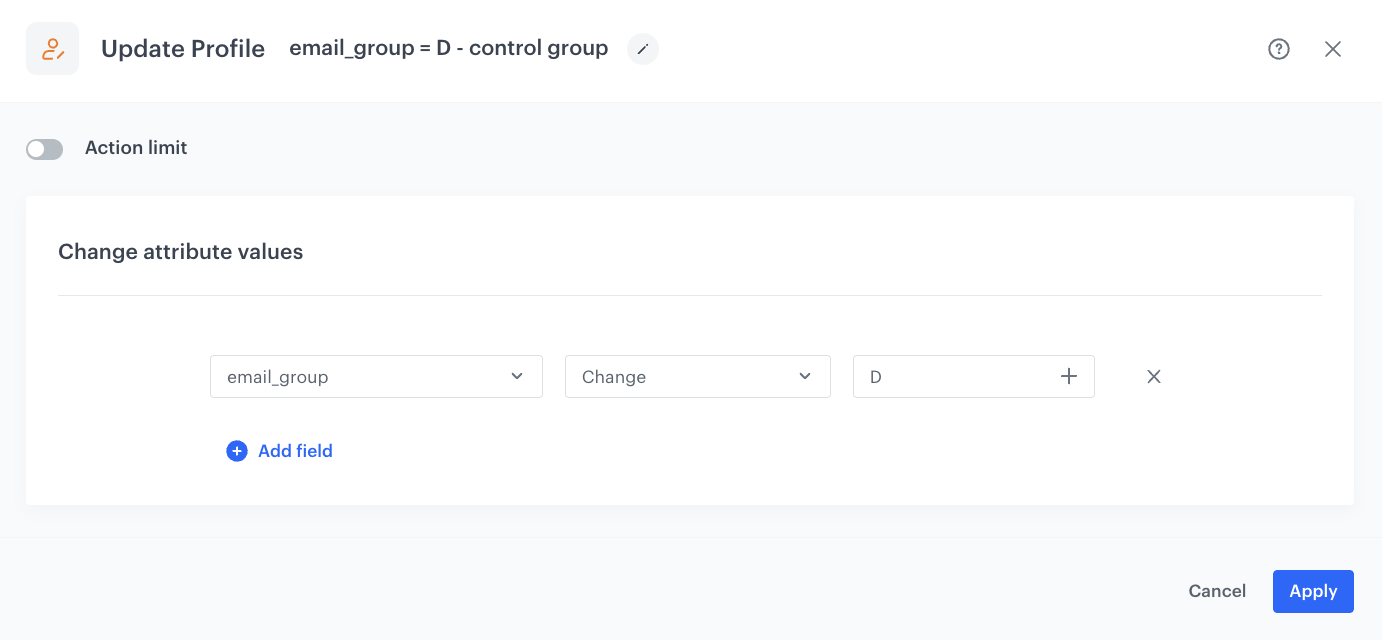Close the Update Profile dialog

(x=1333, y=48)
